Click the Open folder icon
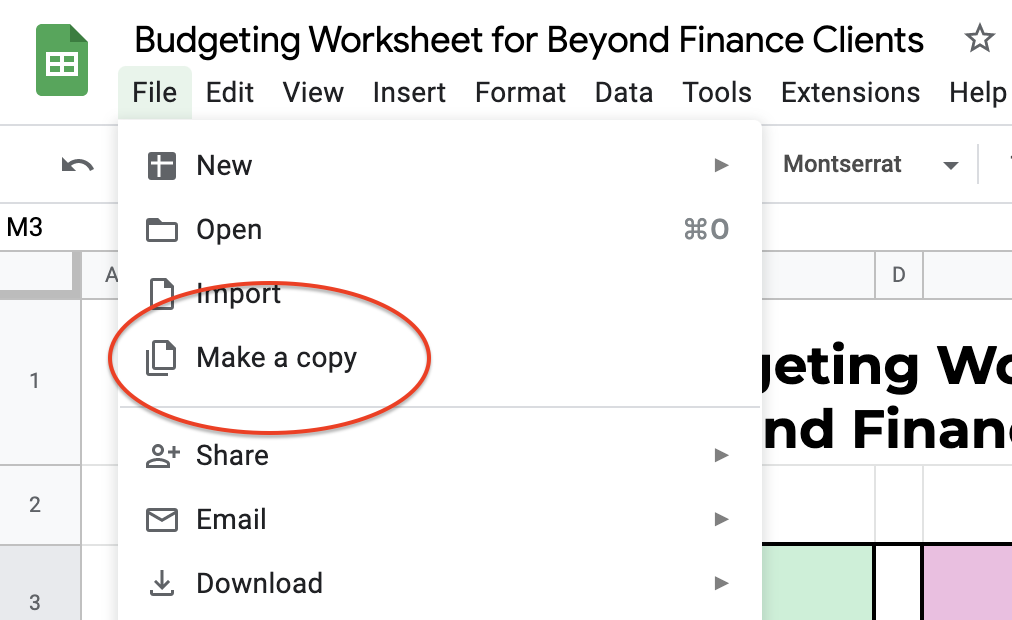This screenshot has width=1012, height=620. (161, 230)
